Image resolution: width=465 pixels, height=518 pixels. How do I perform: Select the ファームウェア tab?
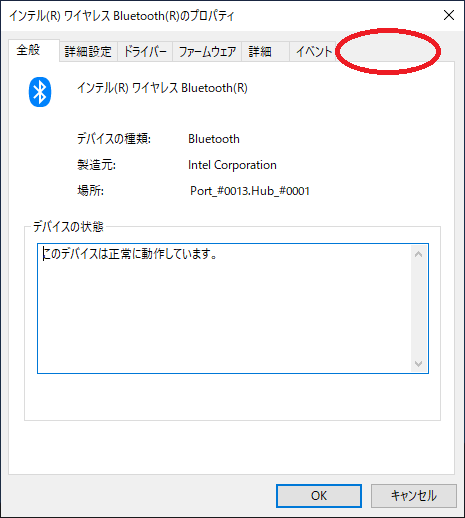(207, 52)
